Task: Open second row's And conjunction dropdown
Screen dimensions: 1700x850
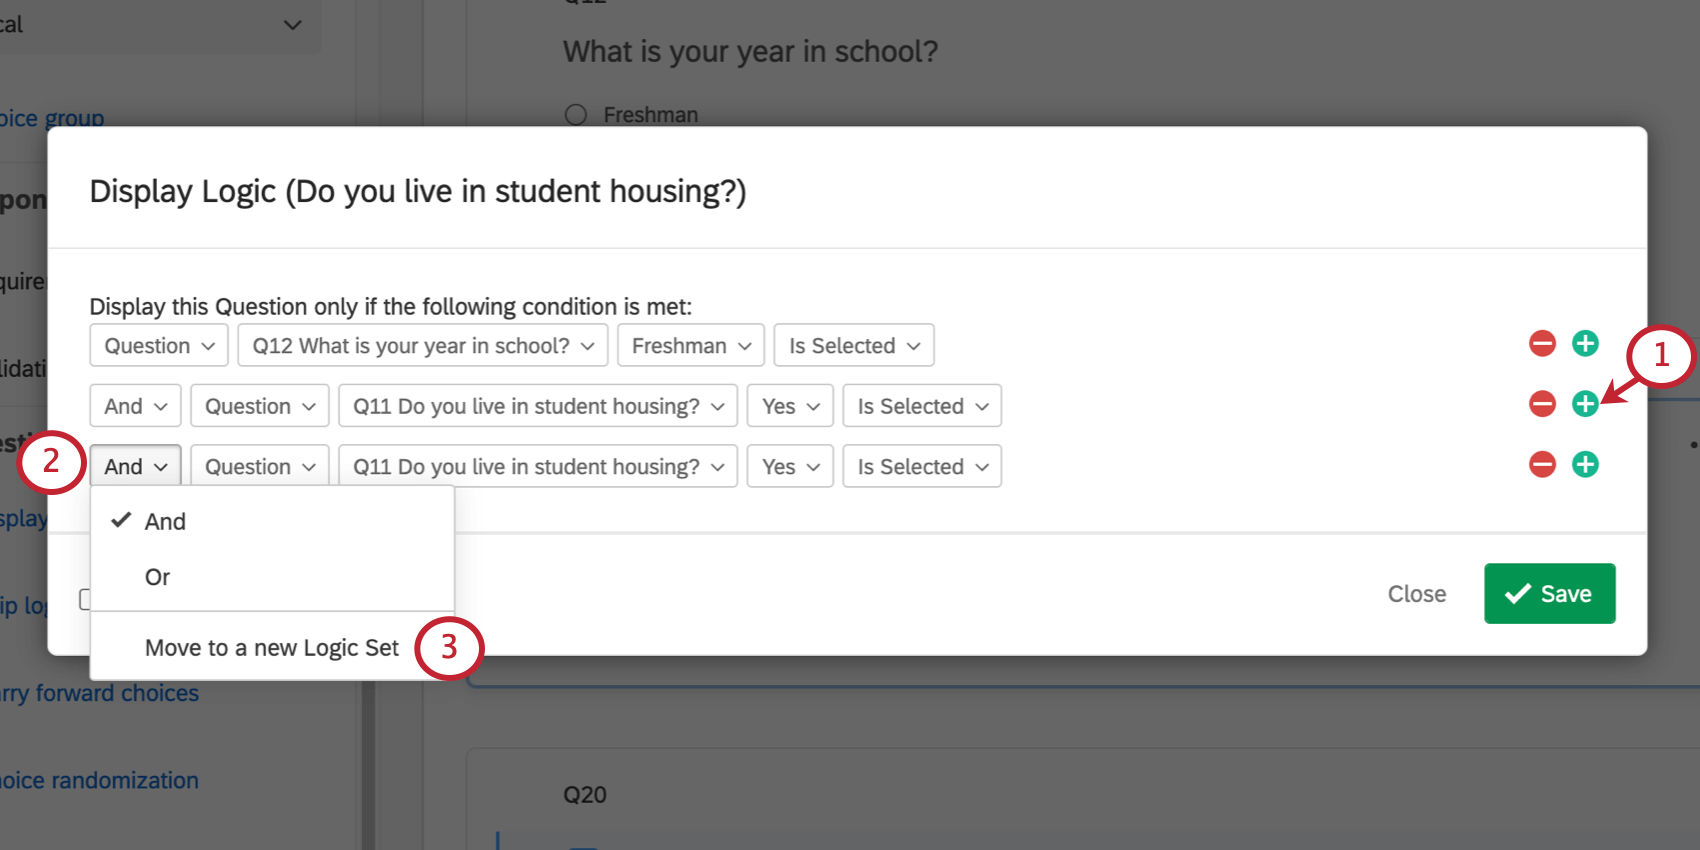Action: 136,406
